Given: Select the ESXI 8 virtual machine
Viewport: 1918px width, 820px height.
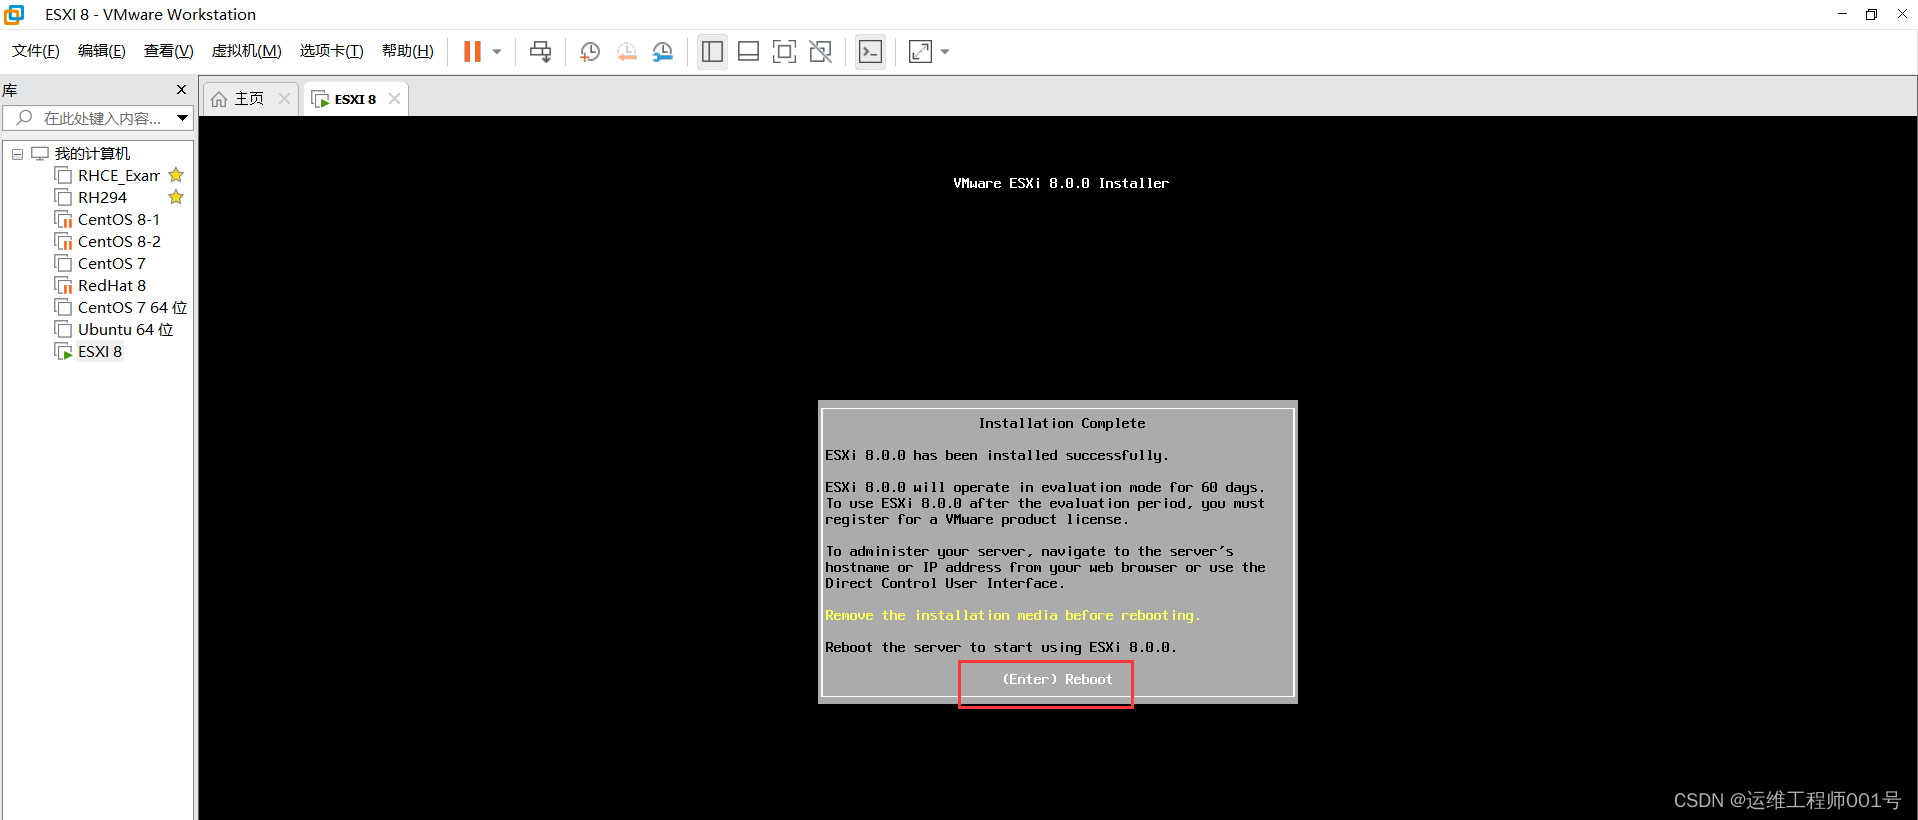Looking at the screenshot, I should coord(99,351).
